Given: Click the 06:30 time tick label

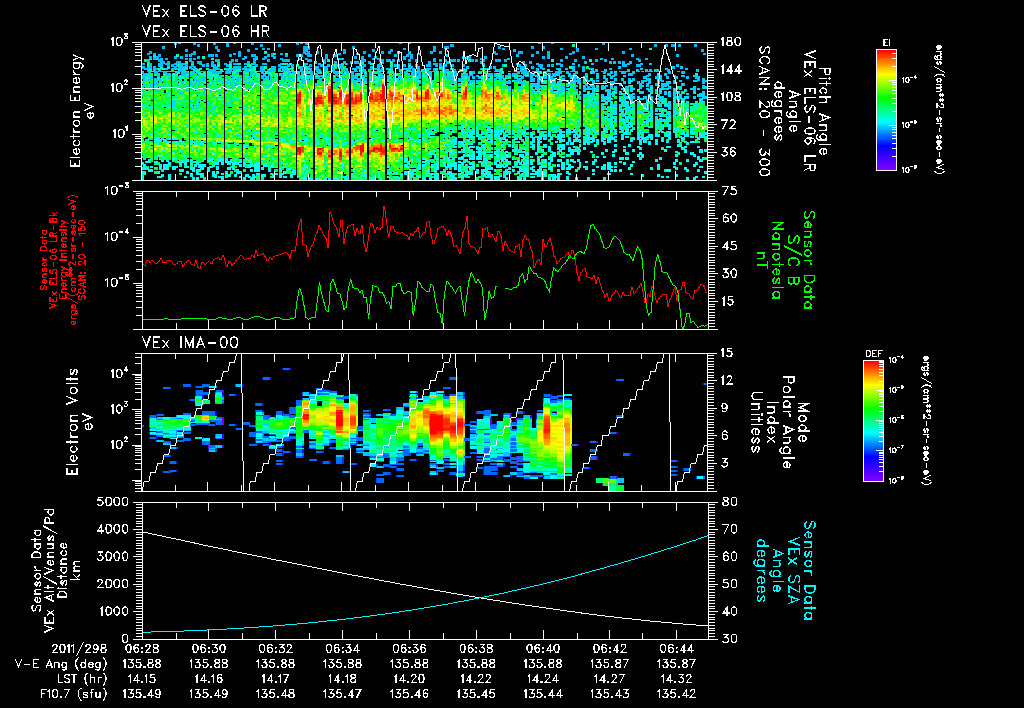Looking at the screenshot, I should 208,649.
